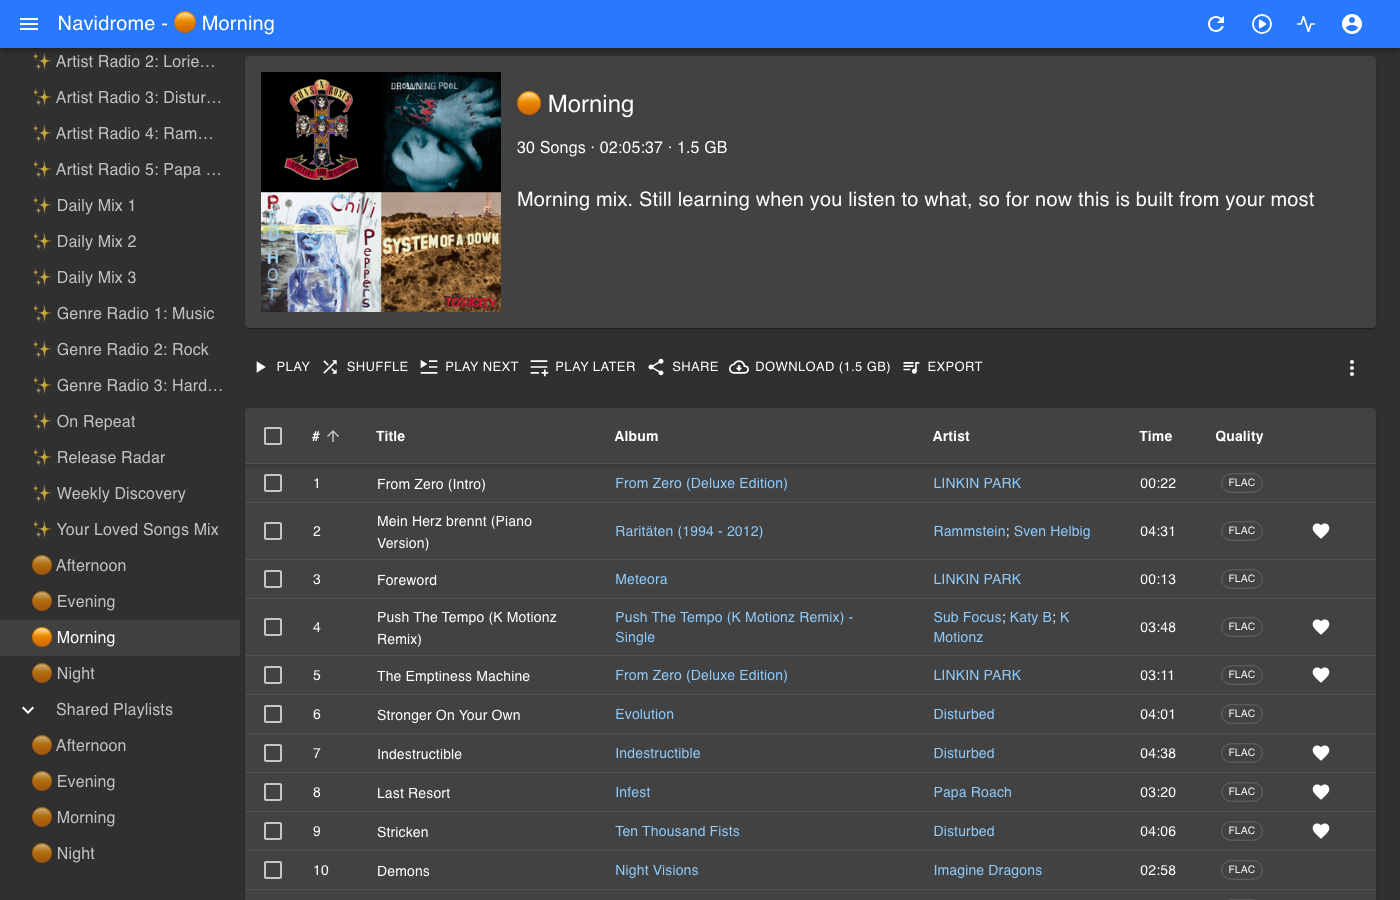Screen dimensions: 1400x900
Task: Open the Imagine Dragons artist link
Action: pos(988,870)
